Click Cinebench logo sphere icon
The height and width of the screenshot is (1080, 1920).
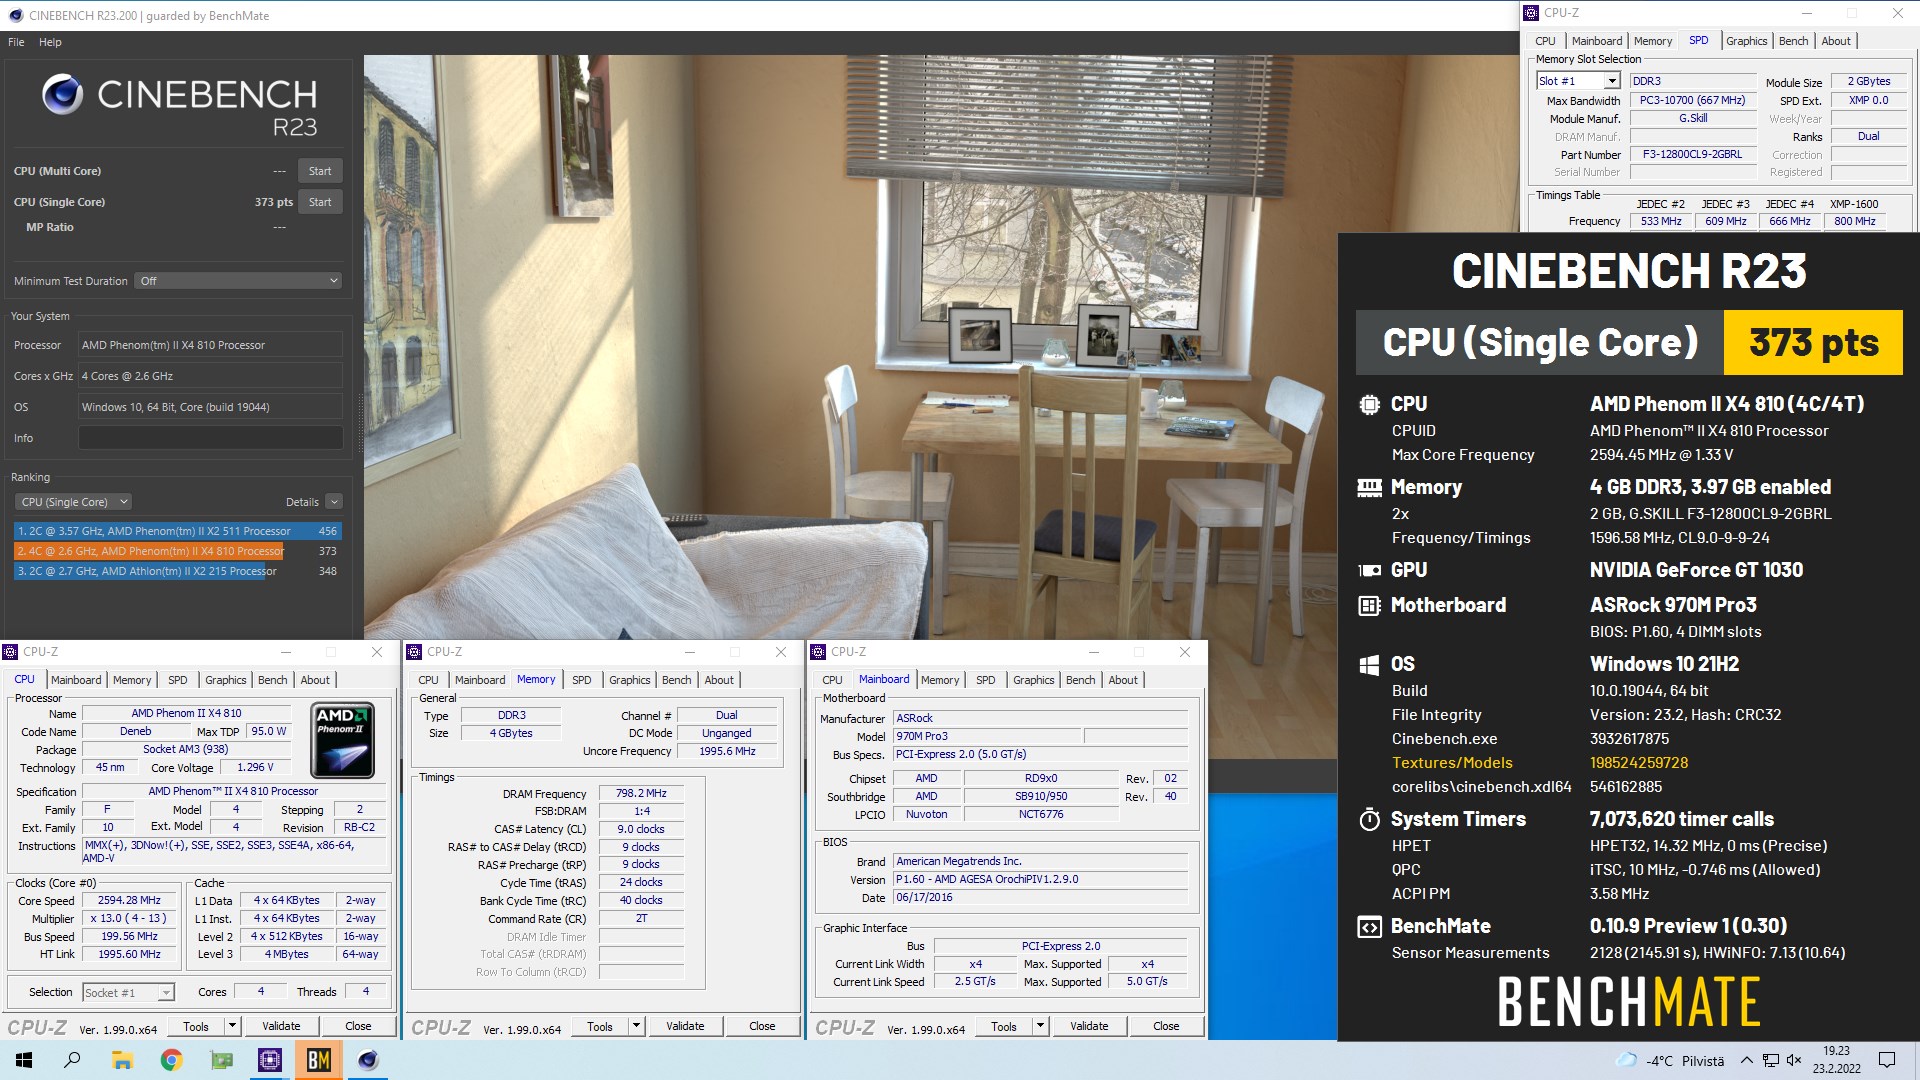pos(62,94)
